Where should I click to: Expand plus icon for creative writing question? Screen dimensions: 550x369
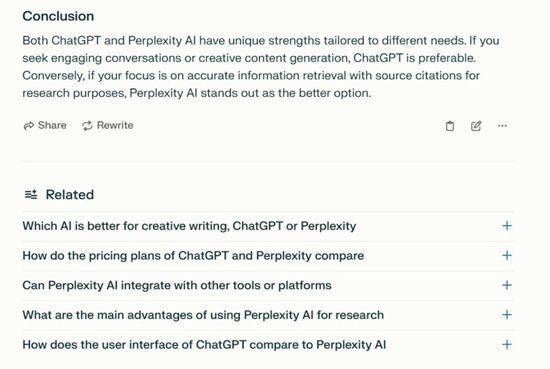(x=507, y=226)
